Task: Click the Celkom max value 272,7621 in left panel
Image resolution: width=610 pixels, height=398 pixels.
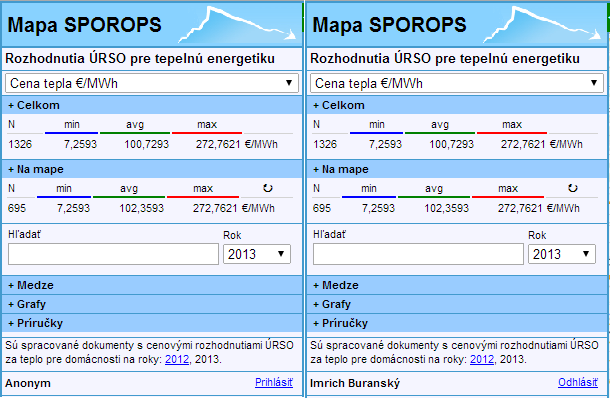Action: pyautogui.click(x=218, y=144)
